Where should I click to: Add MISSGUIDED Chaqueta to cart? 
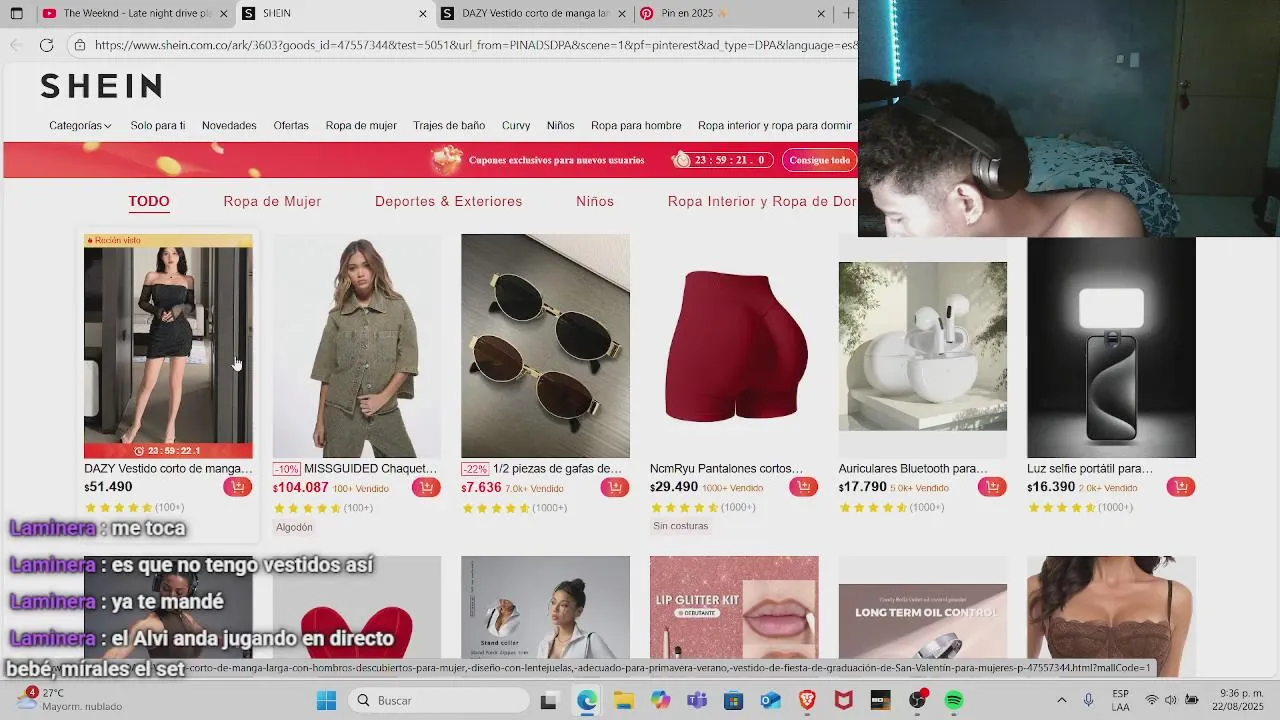(x=426, y=487)
